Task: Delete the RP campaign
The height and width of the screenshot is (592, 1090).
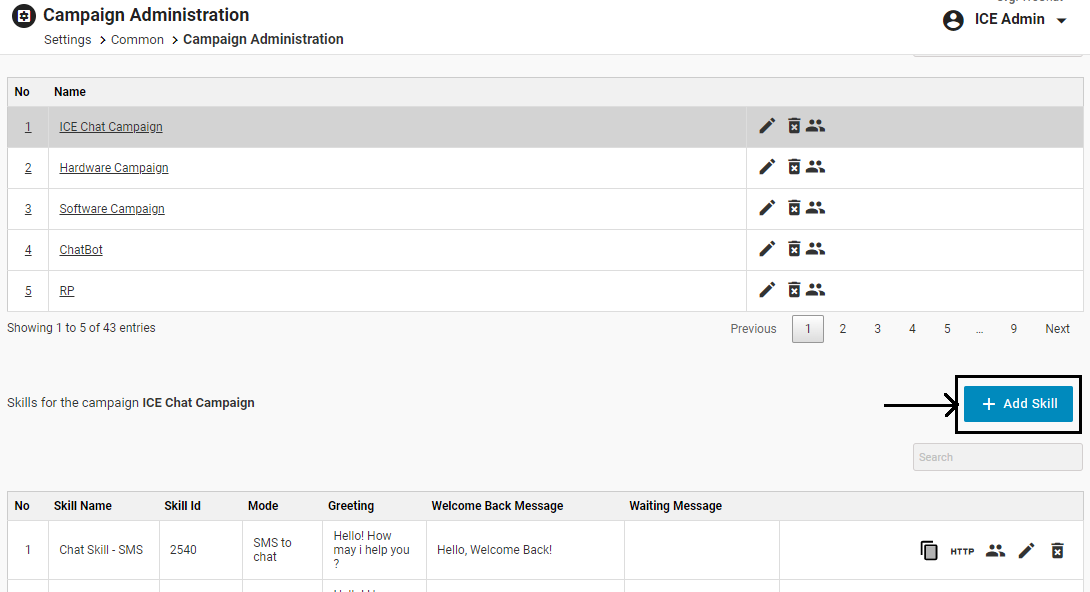Action: click(x=794, y=290)
